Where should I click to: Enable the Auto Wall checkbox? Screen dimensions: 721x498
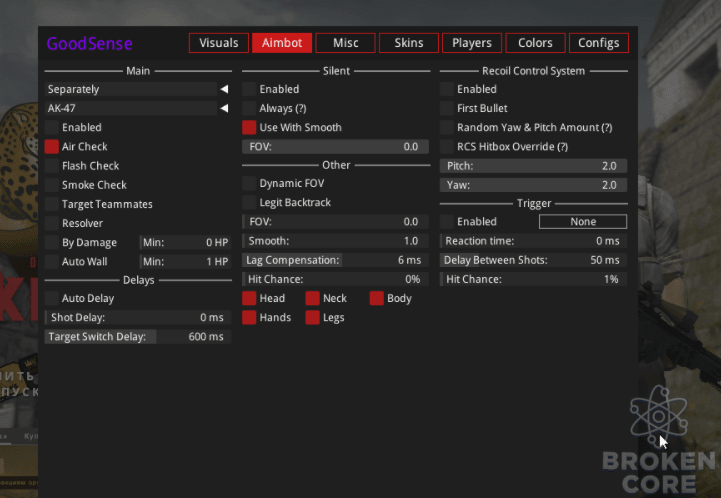coord(52,262)
